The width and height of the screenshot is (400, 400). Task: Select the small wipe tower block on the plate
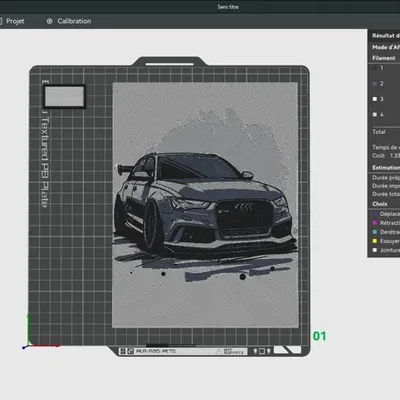click(x=65, y=96)
